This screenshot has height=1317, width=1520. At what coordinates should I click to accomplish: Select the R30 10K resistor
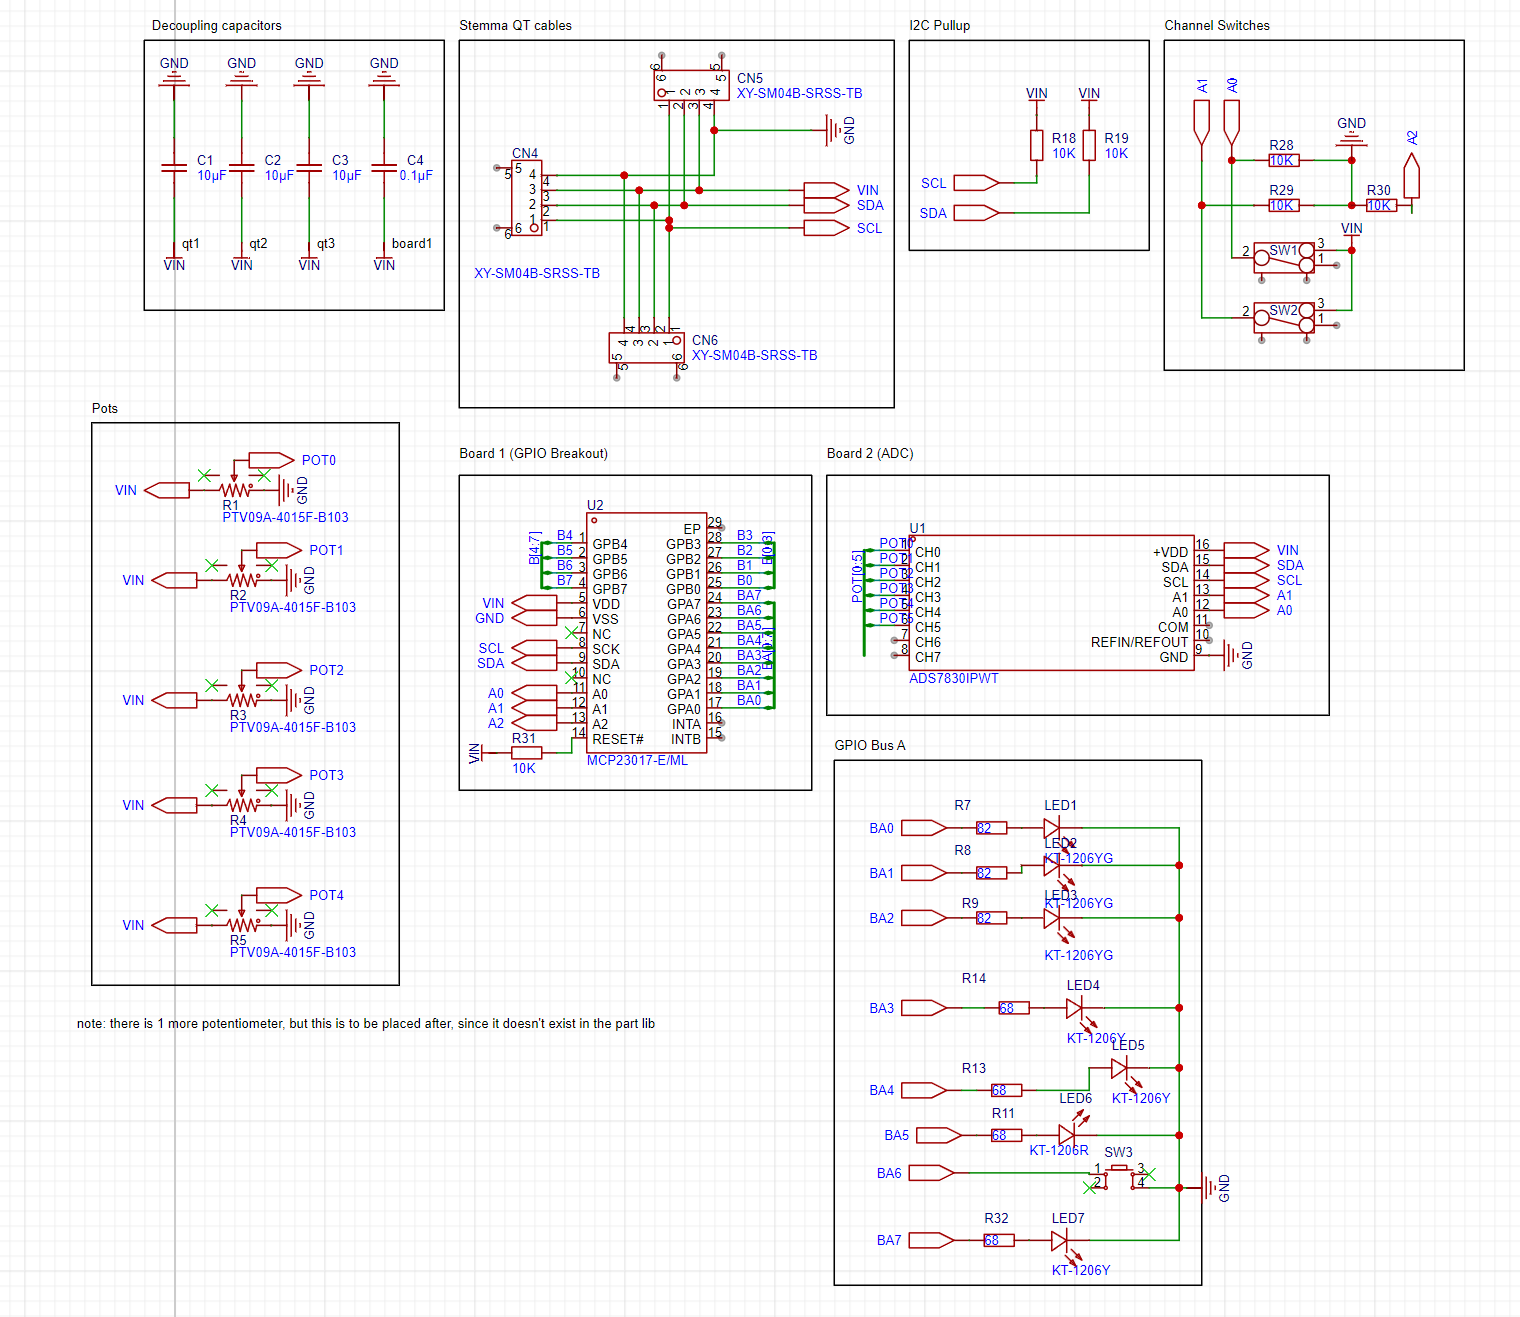point(1380,205)
